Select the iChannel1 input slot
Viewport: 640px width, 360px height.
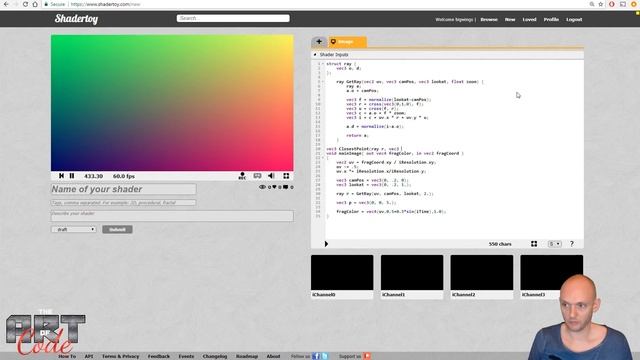pyautogui.click(x=412, y=273)
